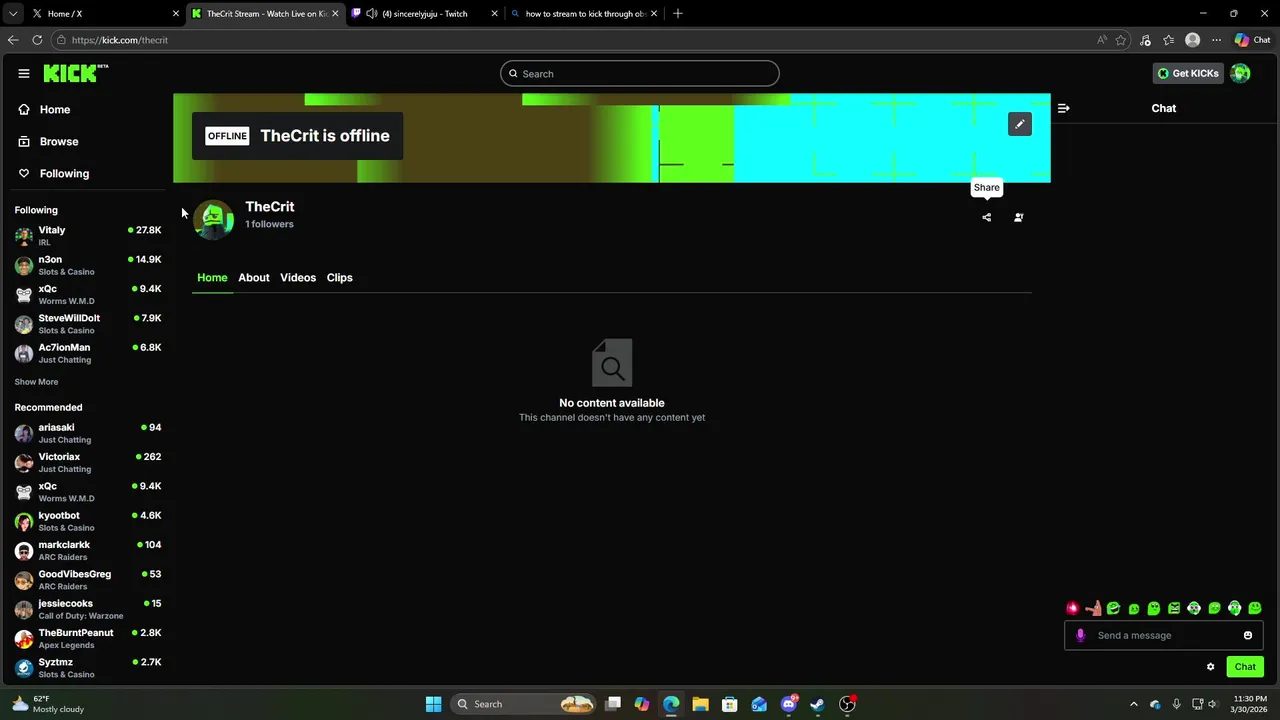This screenshot has width=1280, height=720.
Task: Open TheBurntPeanut in Recommended list
Action: coord(88,638)
